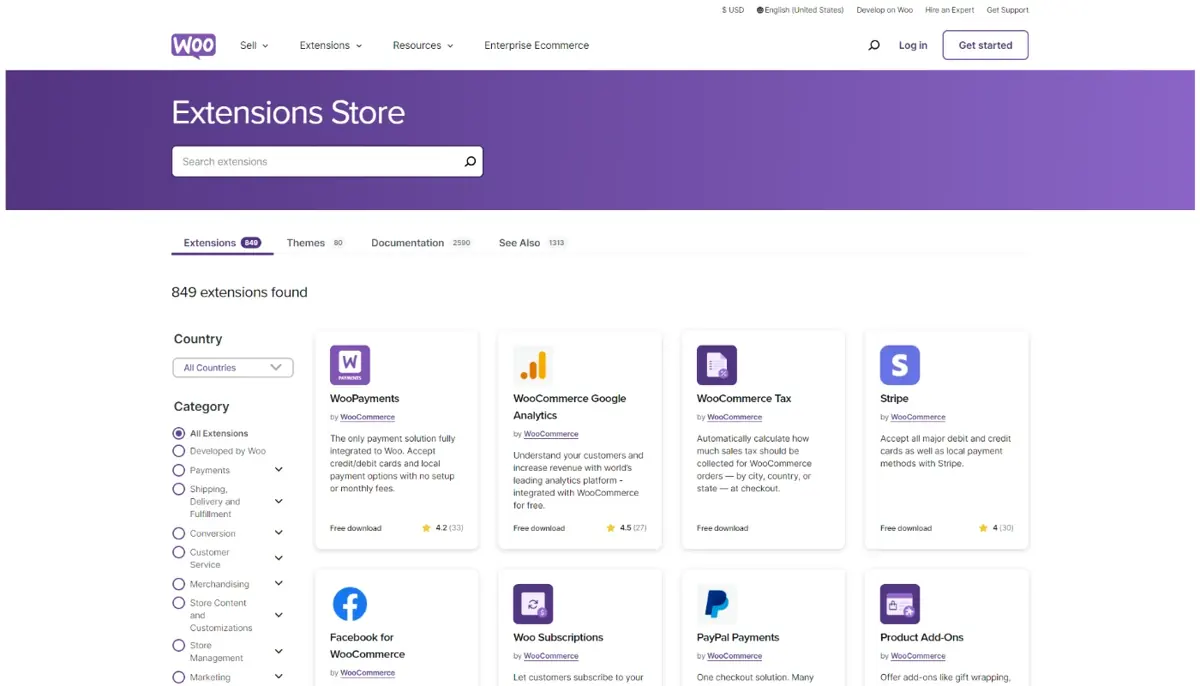Open the PayPal Payments logo
The height and width of the screenshot is (686, 1200).
click(x=717, y=604)
